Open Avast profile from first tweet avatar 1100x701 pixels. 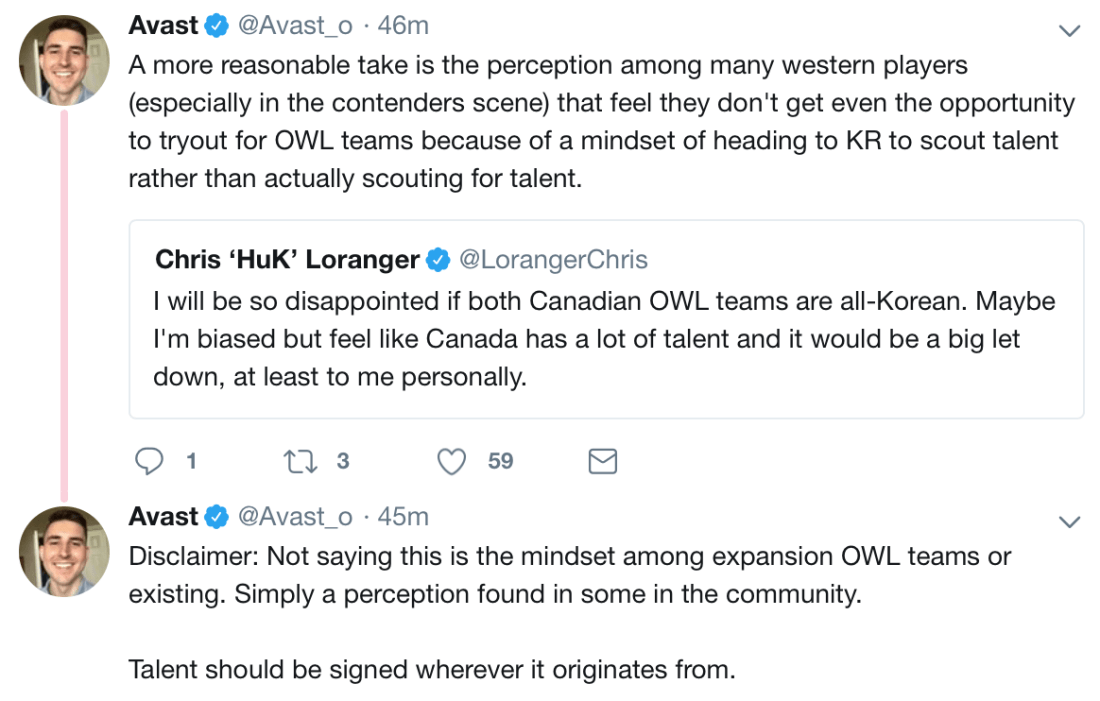click(x=64, y=61)
